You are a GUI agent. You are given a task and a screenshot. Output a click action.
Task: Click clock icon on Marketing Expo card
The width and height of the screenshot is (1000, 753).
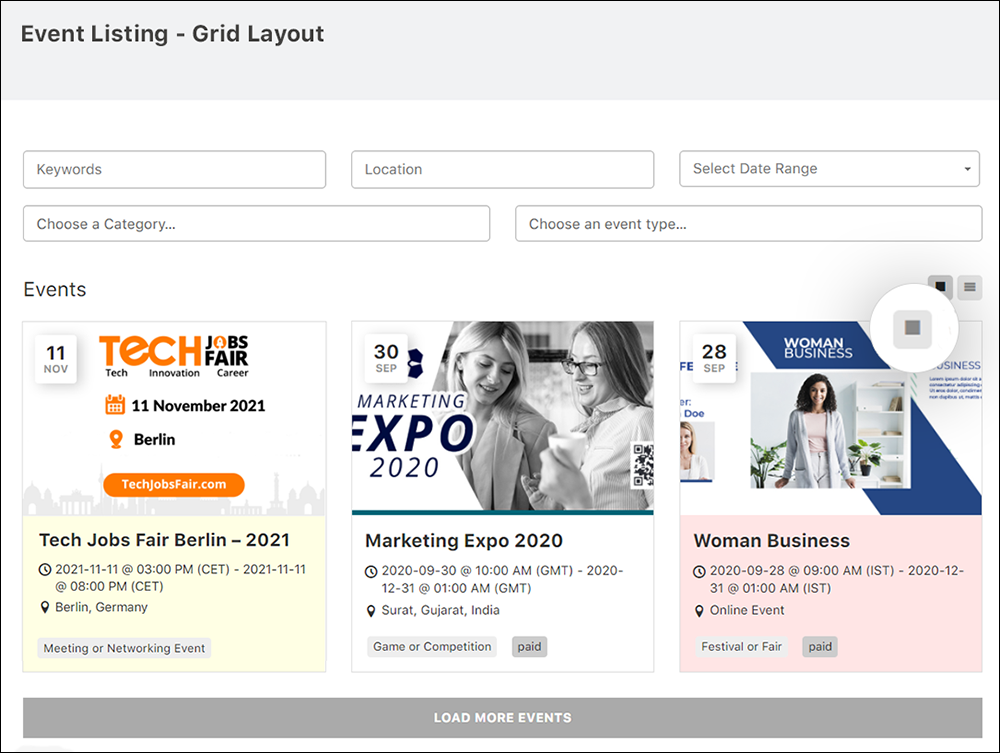click(371, 572)
